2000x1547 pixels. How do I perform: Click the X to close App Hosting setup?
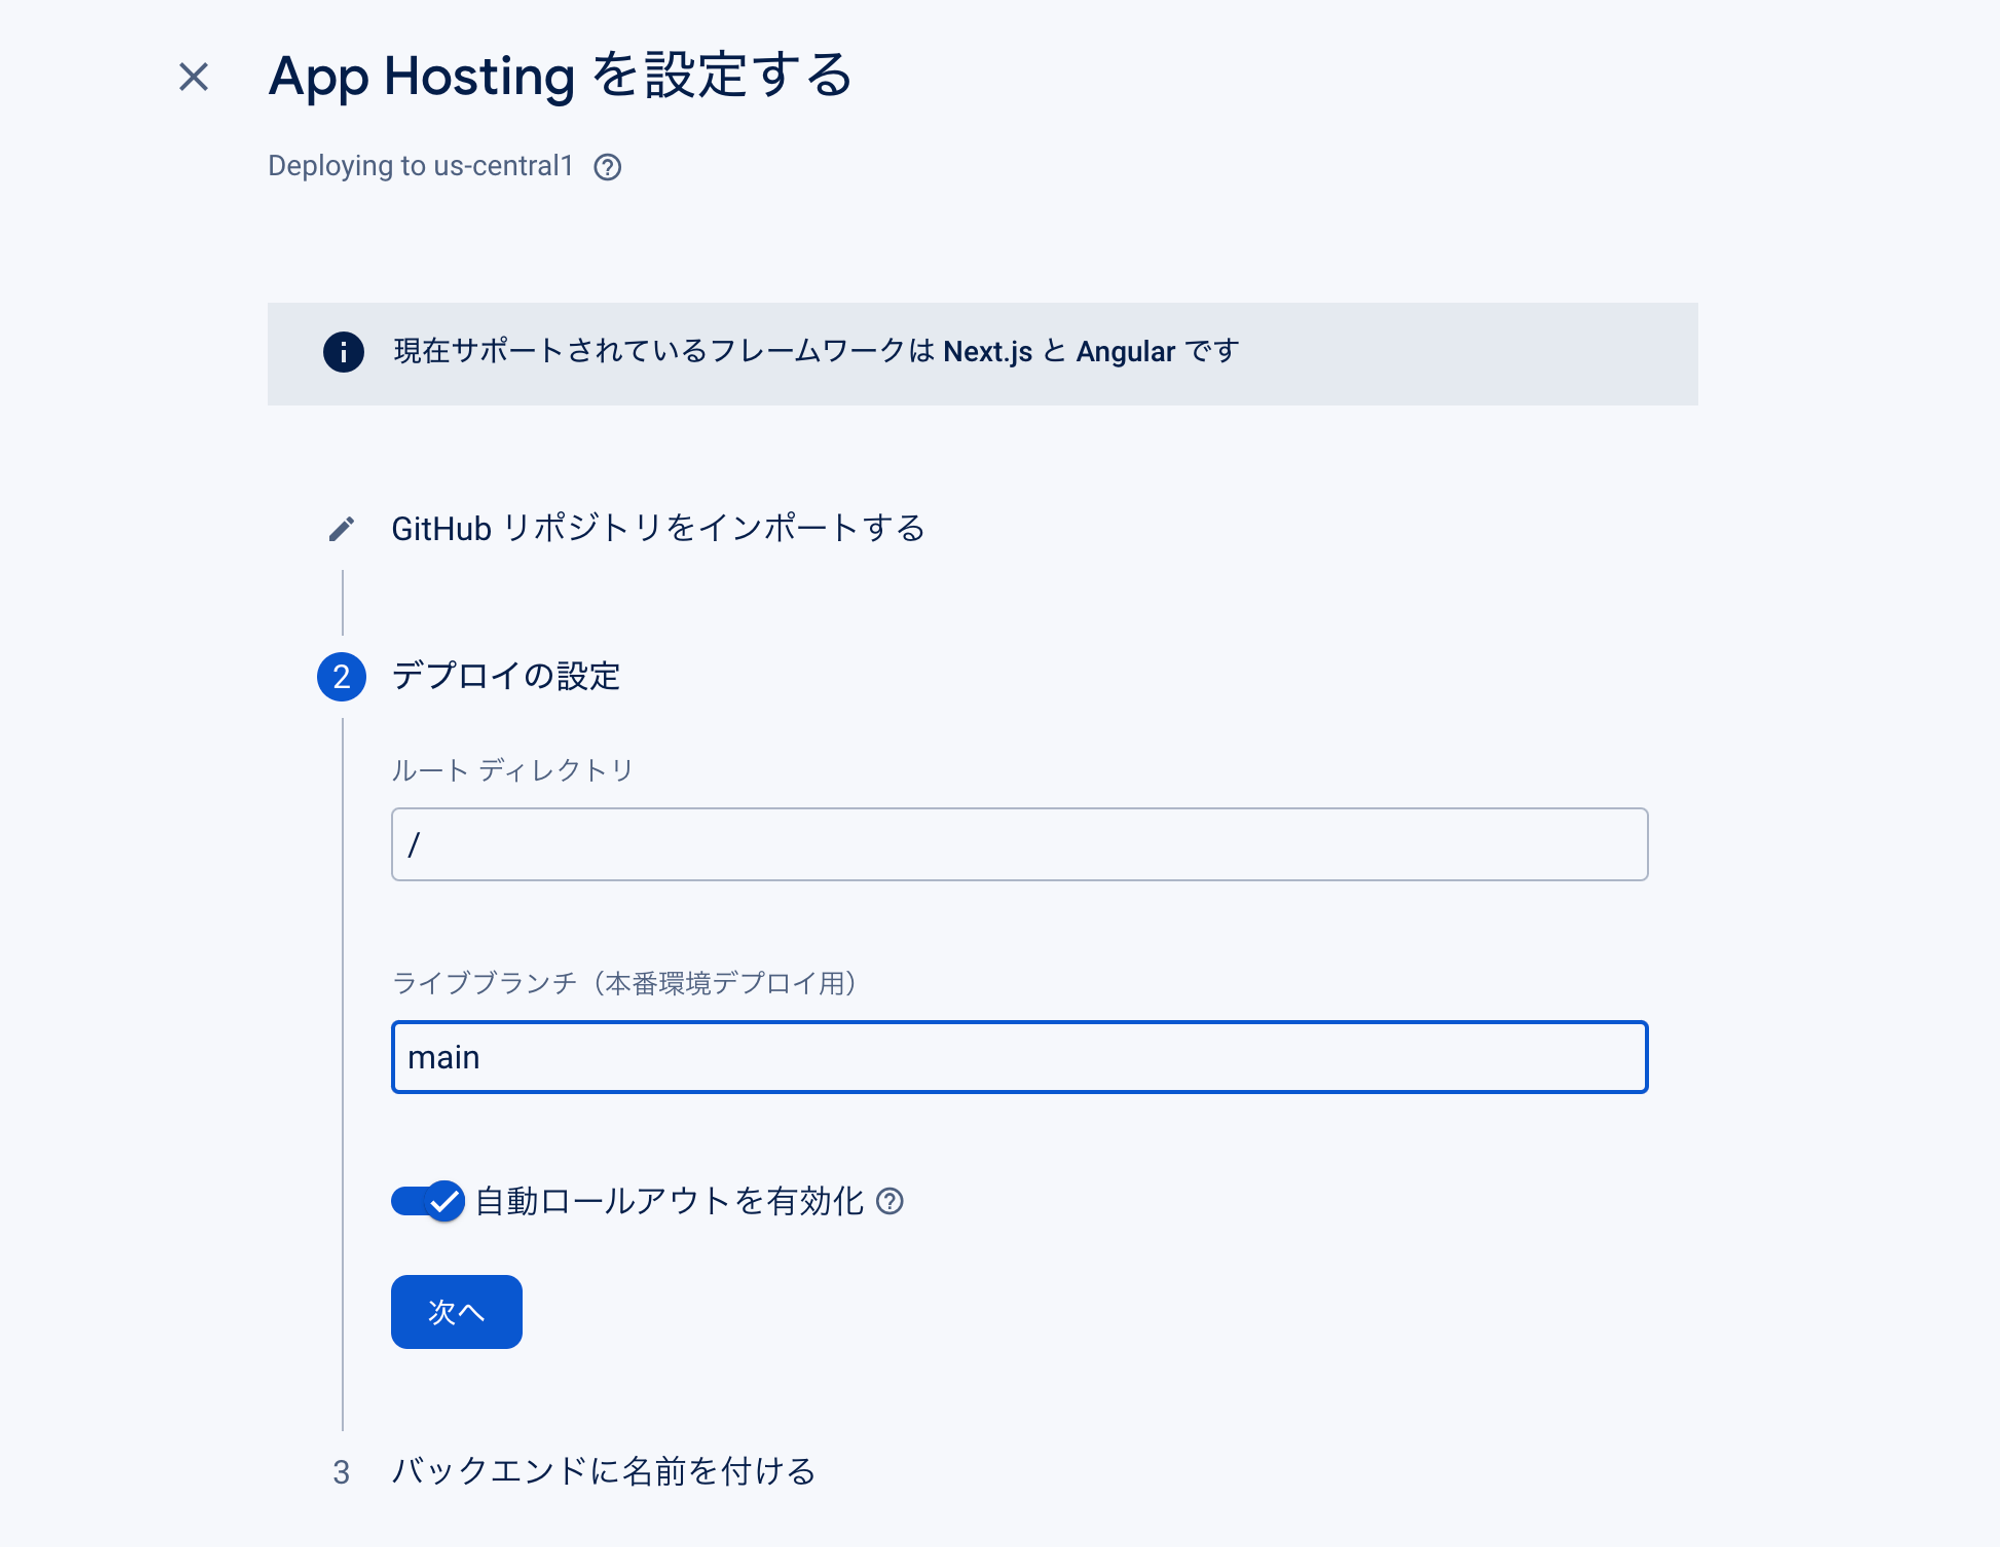pyautogui.click(x=192, y=77)
